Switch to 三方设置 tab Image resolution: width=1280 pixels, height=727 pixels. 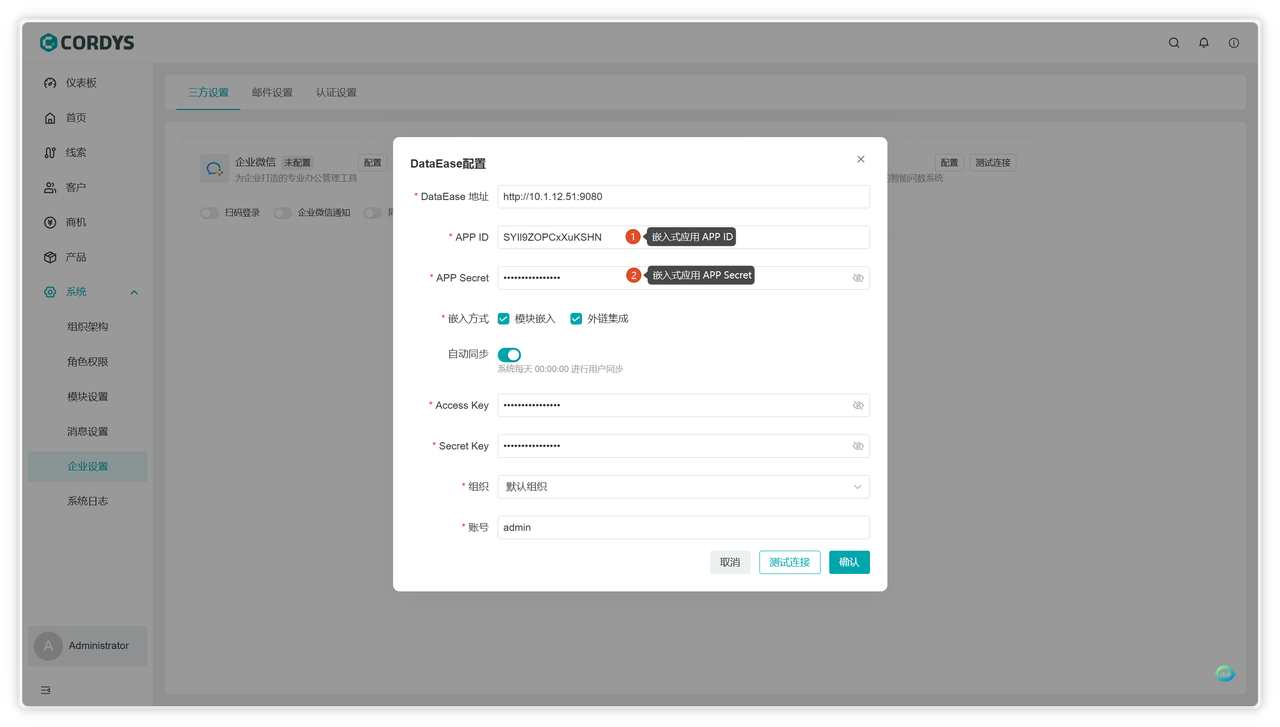208,92
